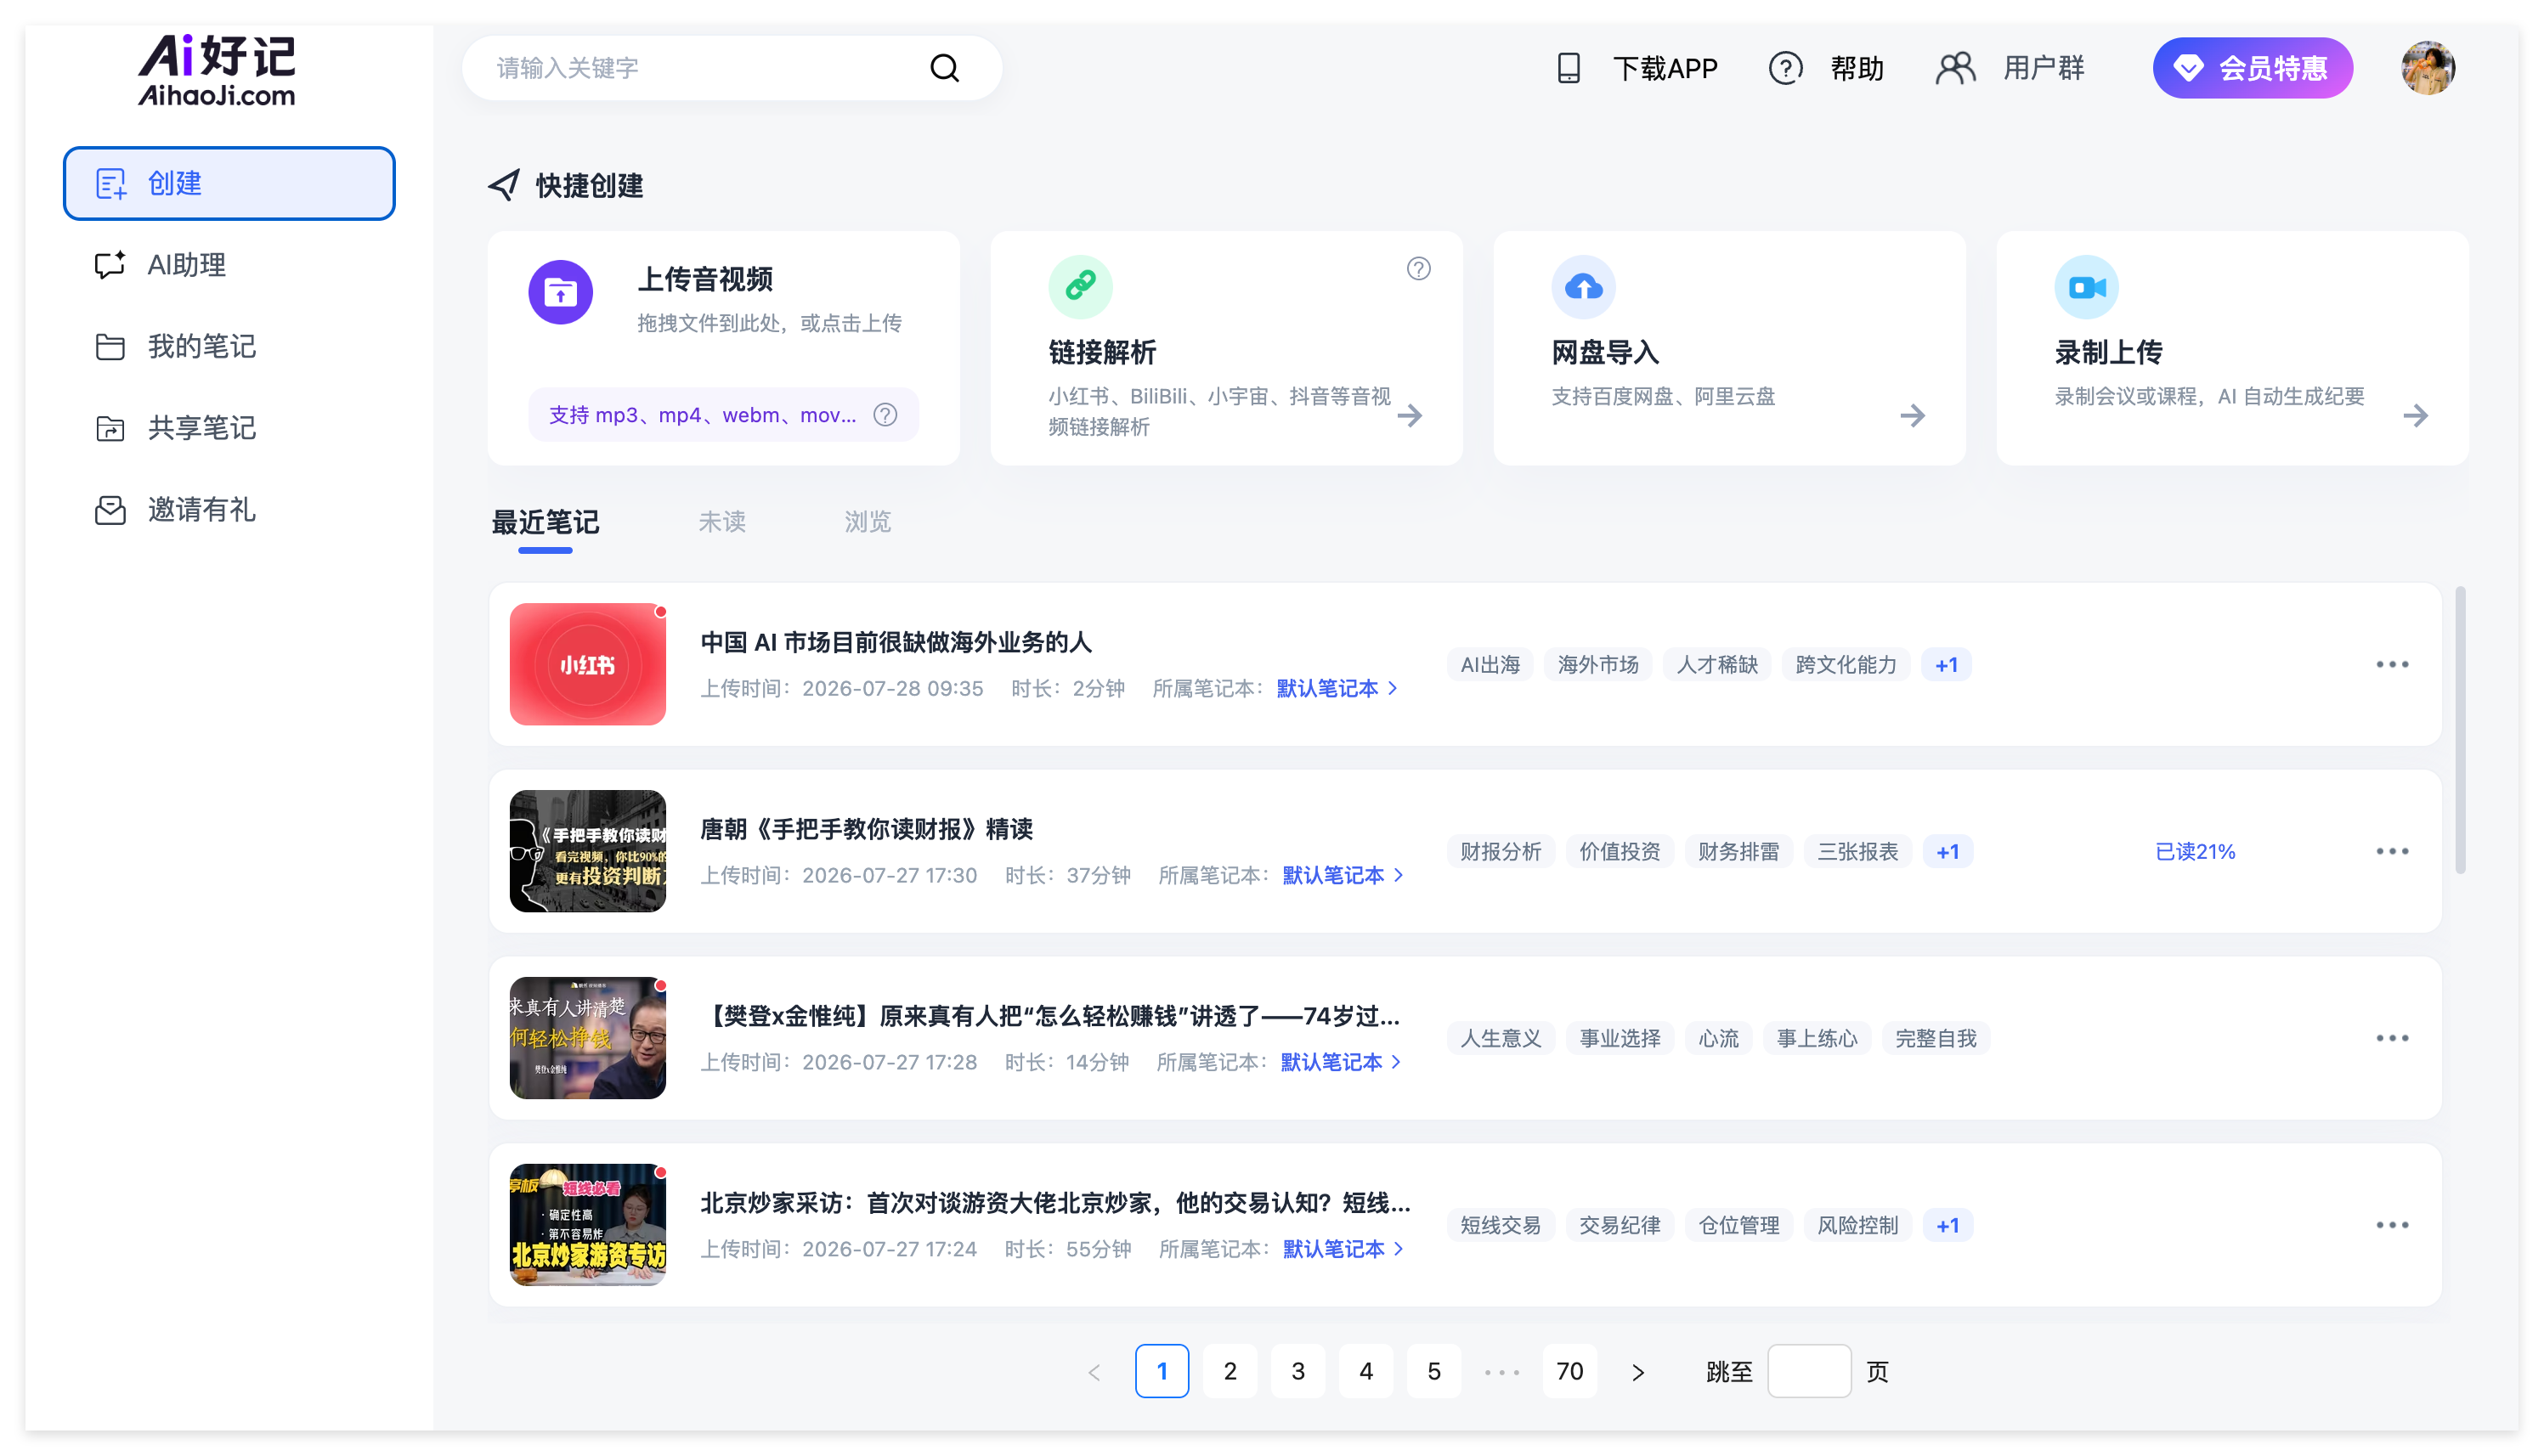The height and width of the screenshot is (1456, 2544).
Task: Click the 会员特惠 button
Action: point(2252,68)
